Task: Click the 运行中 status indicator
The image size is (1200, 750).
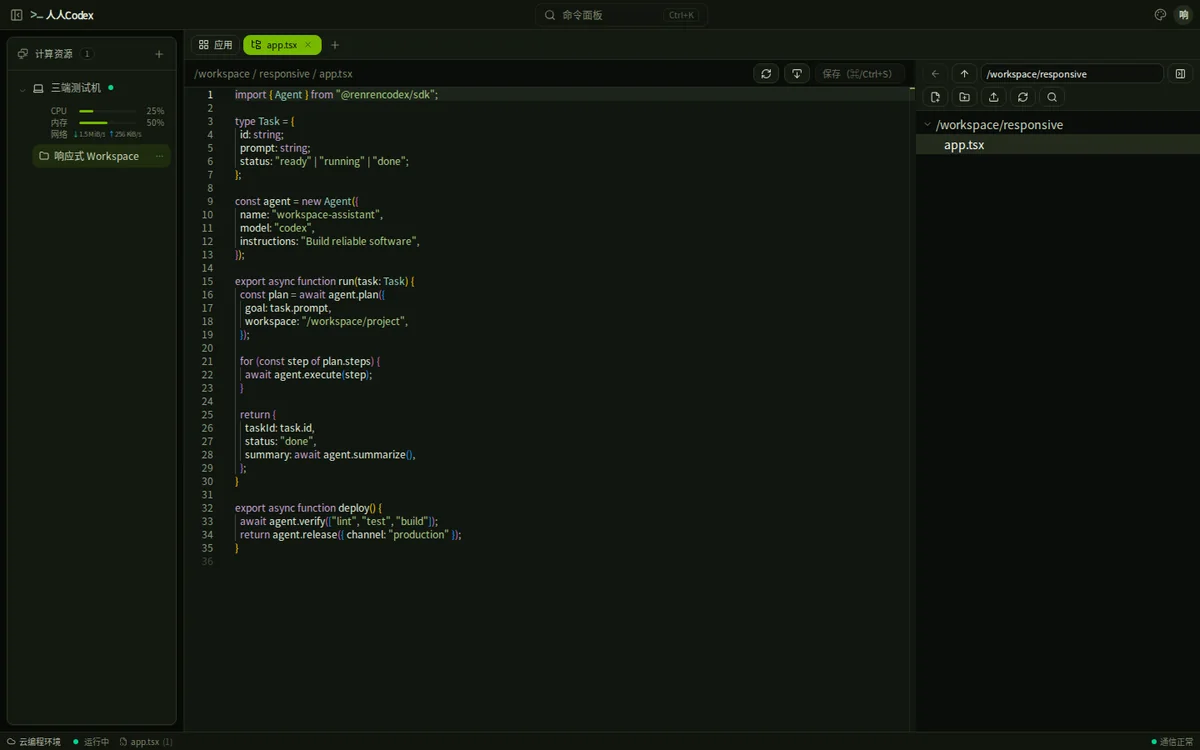Action: pyautogui.click(x=91, y=742)
